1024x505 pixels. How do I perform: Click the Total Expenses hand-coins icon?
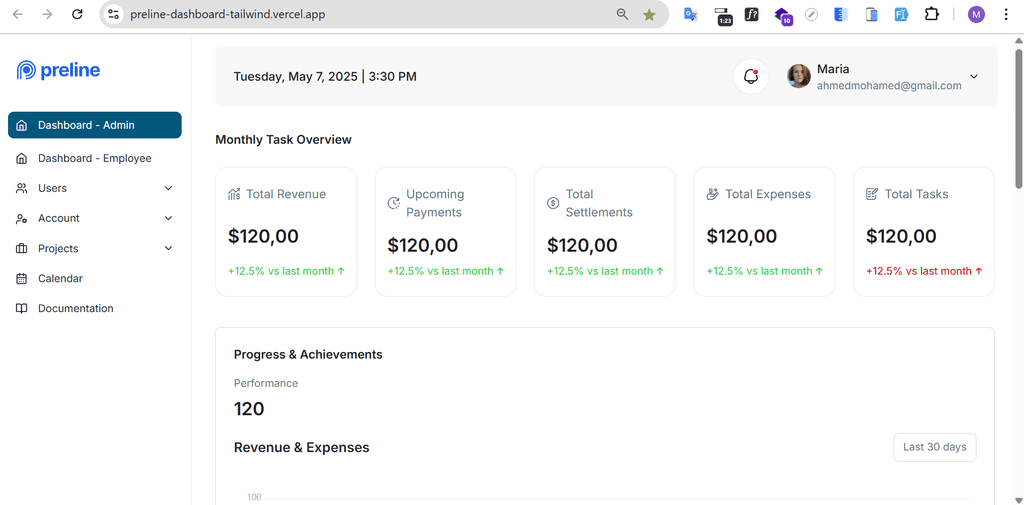tap(713, 194)
